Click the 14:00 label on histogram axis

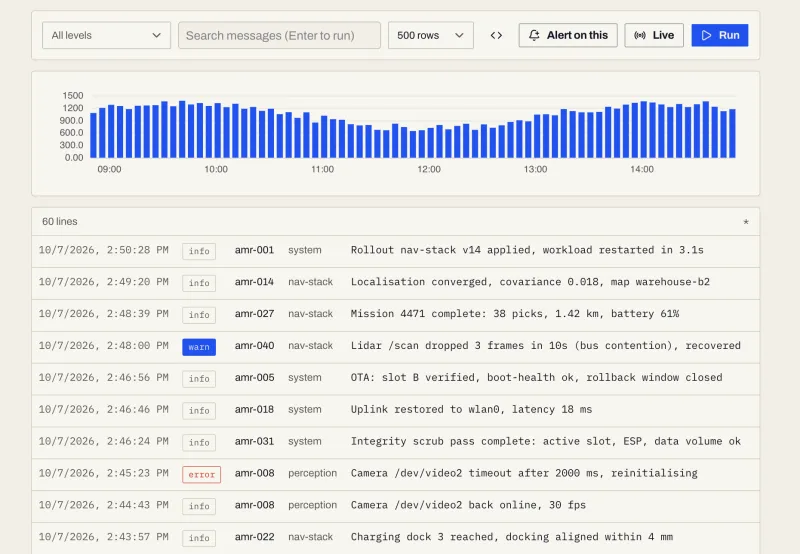641,169
